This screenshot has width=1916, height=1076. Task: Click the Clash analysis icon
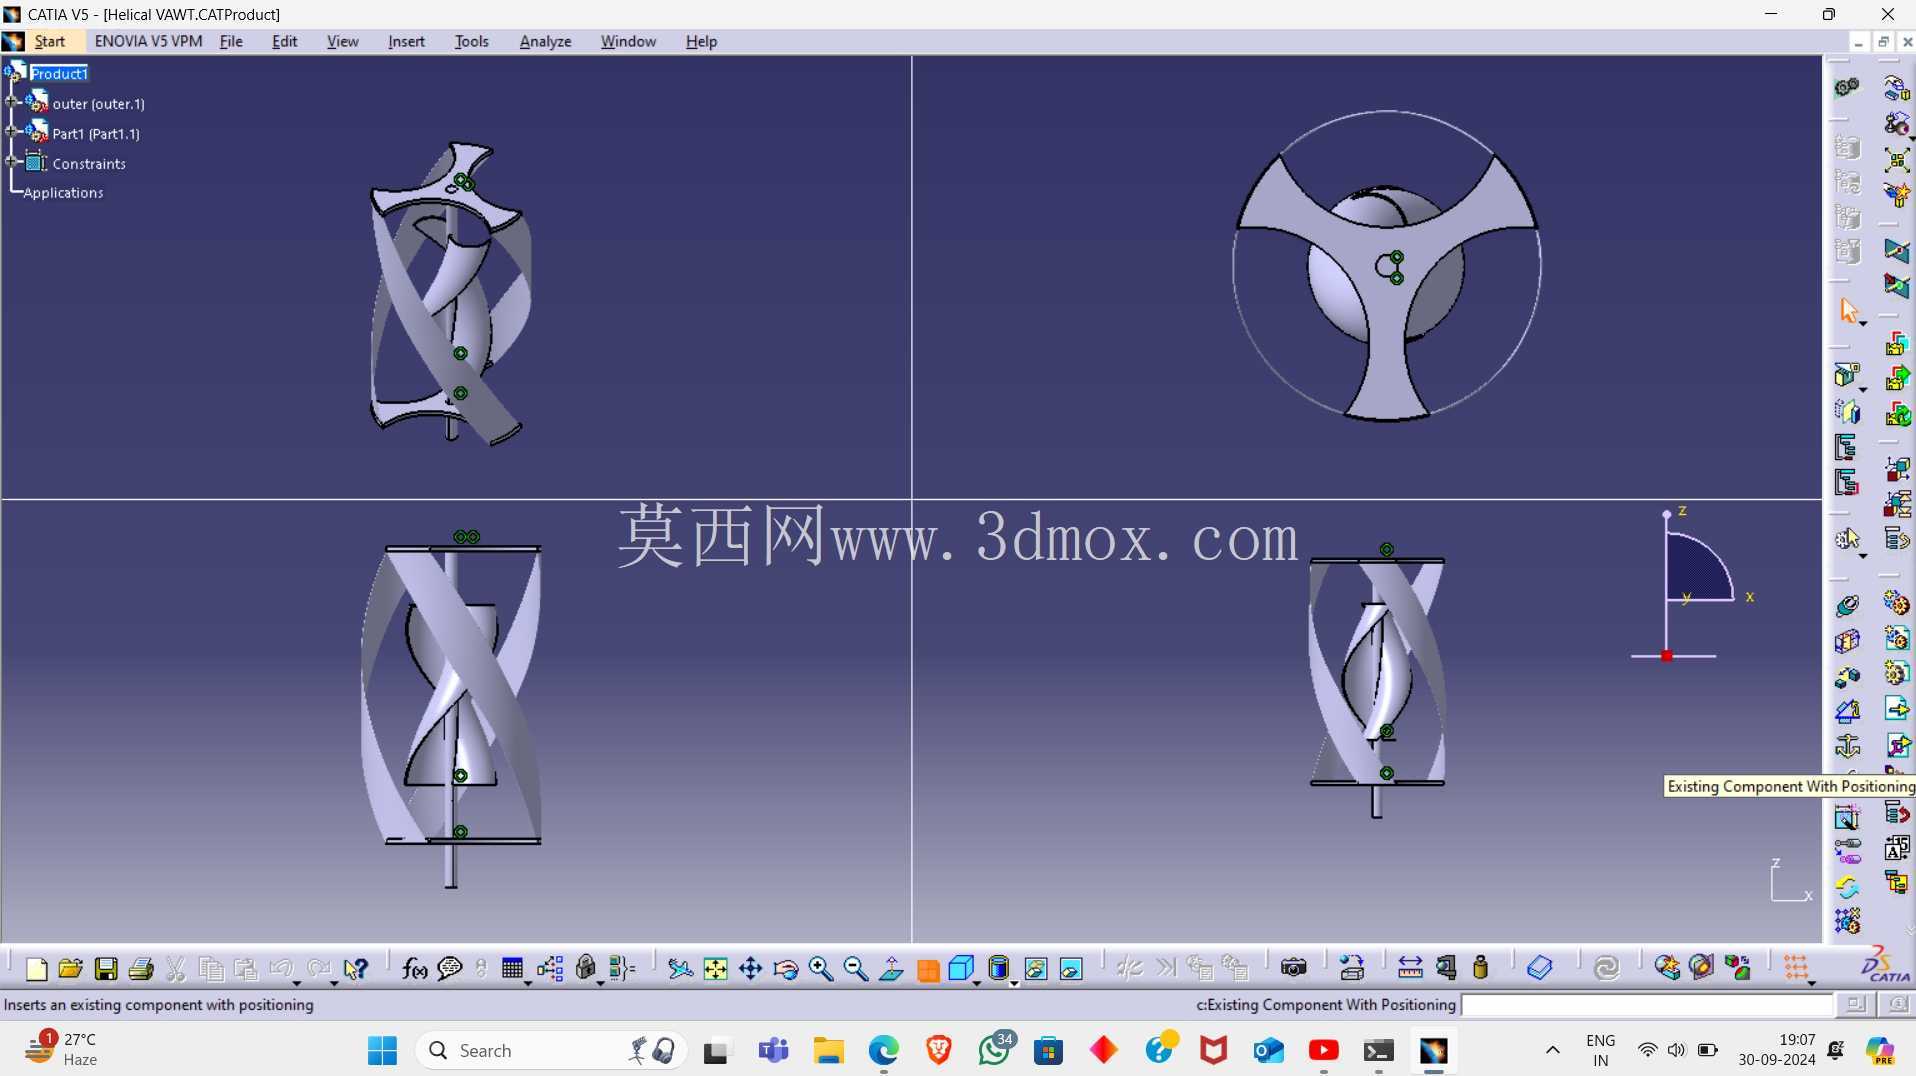tap(1667, 968)
